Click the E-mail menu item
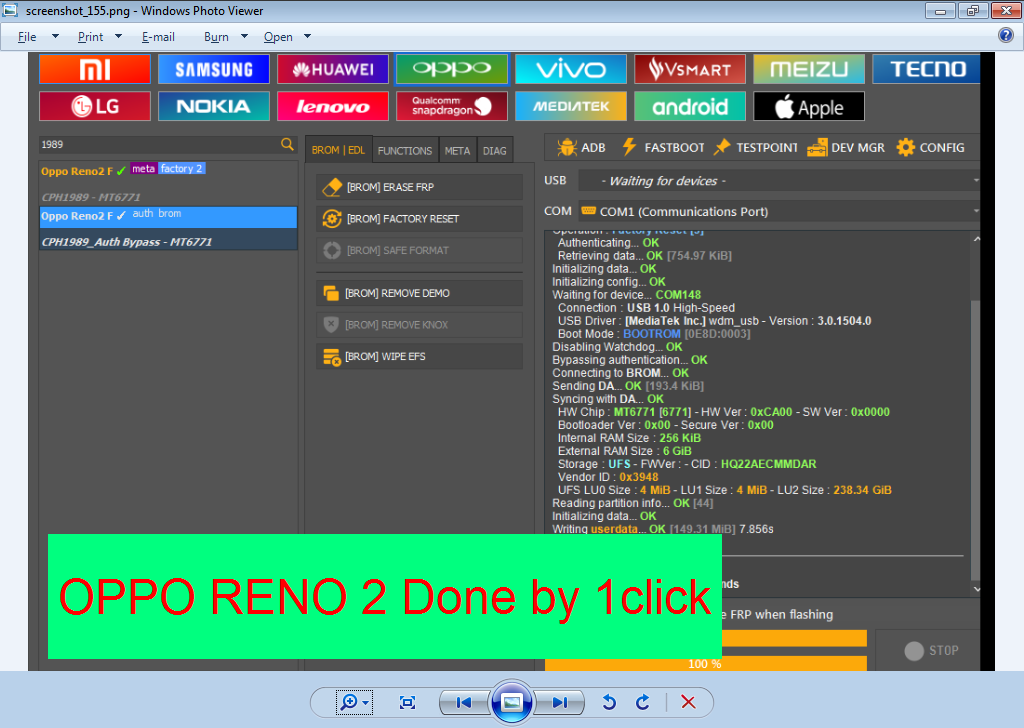 [158, 37]
